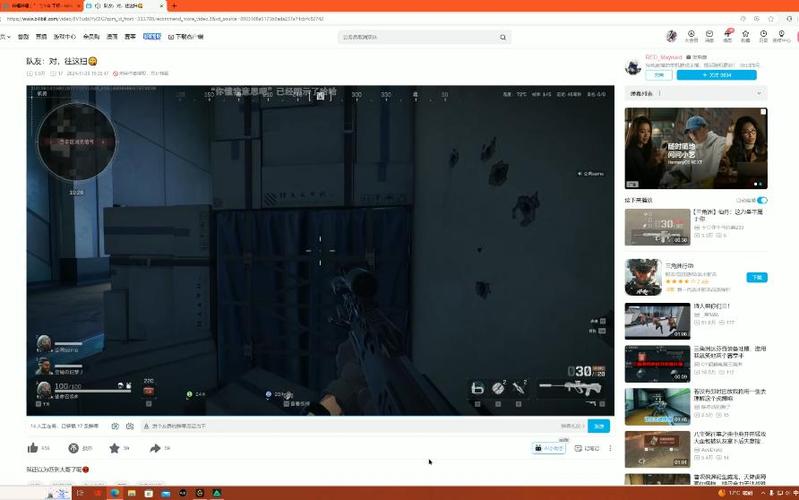This screenshot has width=799, height=500.
Task: Open the File Explorer icon in taskbar
Action: tap(131, 493)
